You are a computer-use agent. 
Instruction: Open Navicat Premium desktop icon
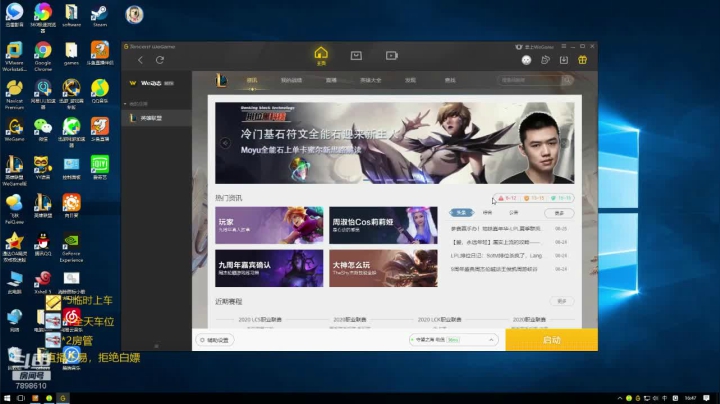(14, 95)
